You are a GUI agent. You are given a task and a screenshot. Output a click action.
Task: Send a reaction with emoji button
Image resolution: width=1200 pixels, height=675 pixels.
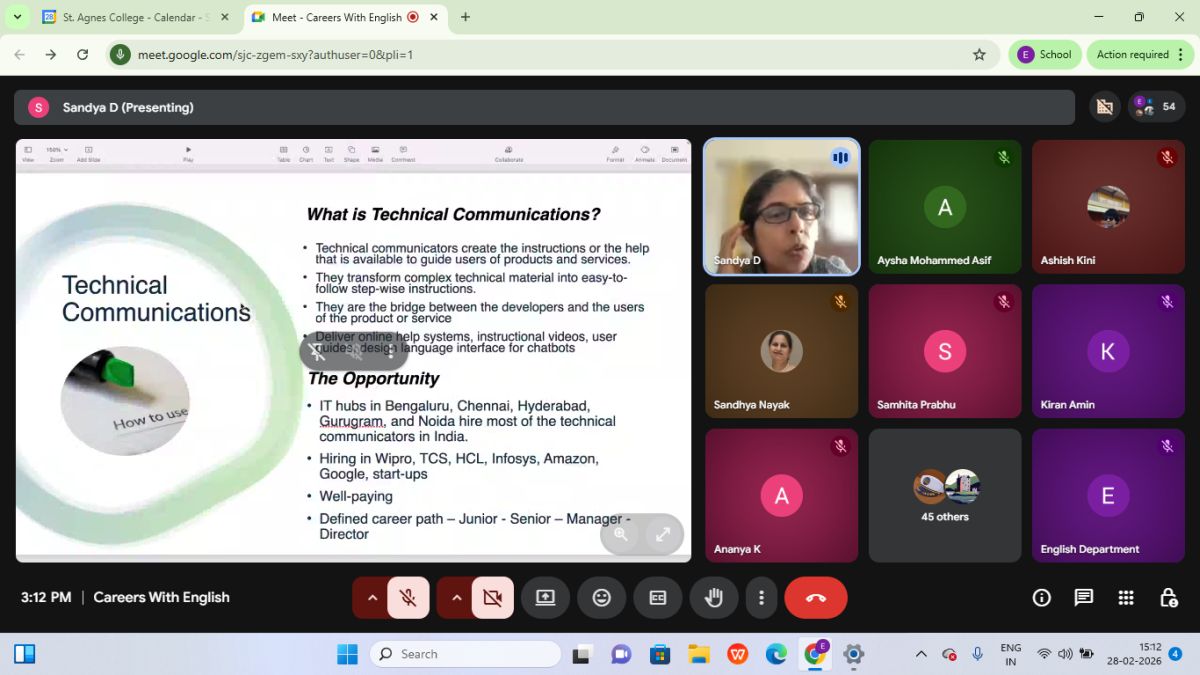click(x=601, y=598)
